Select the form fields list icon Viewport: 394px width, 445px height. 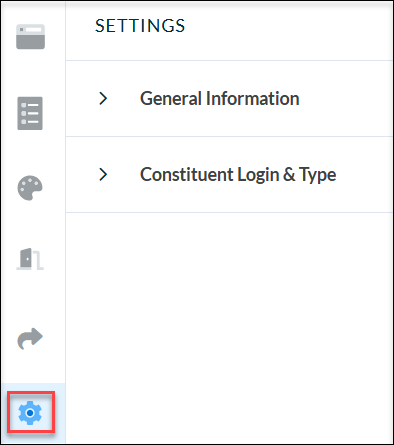click(30, 113)
